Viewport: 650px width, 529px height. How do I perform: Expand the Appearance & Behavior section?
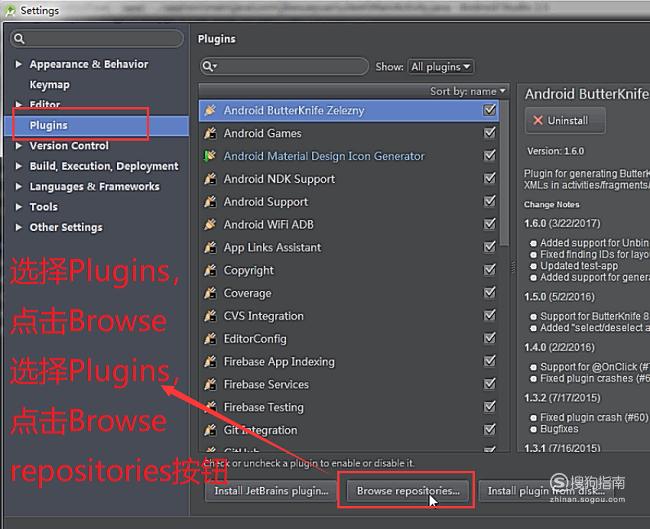[x=18, y=64]
